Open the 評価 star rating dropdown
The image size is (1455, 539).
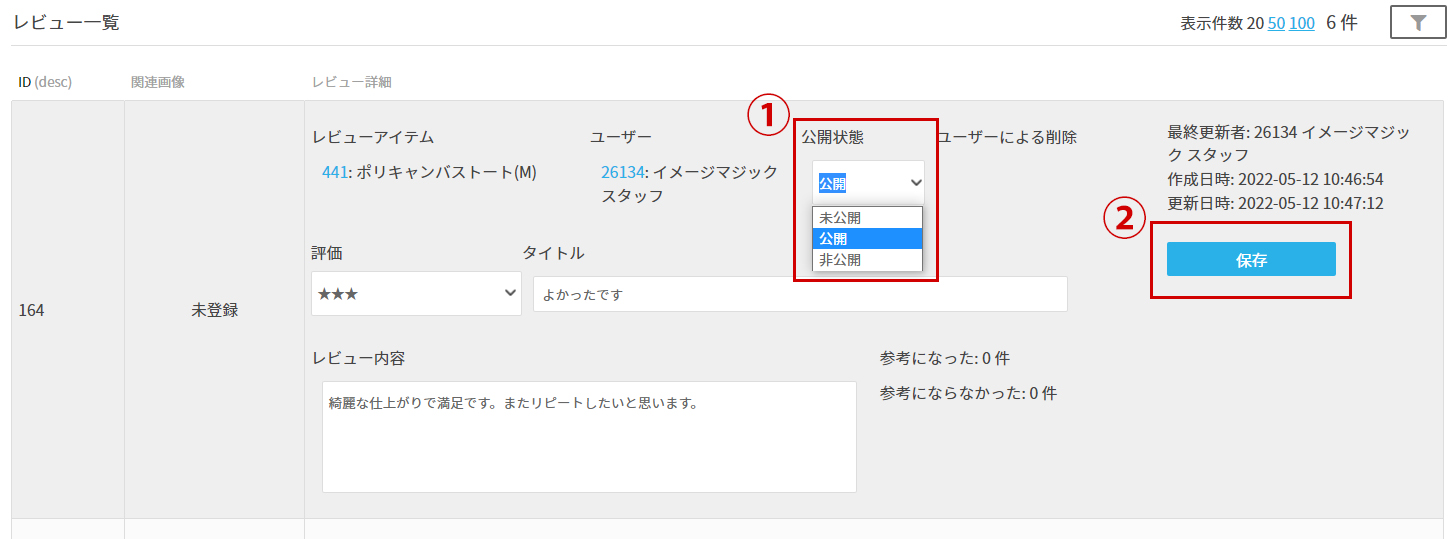416,294
